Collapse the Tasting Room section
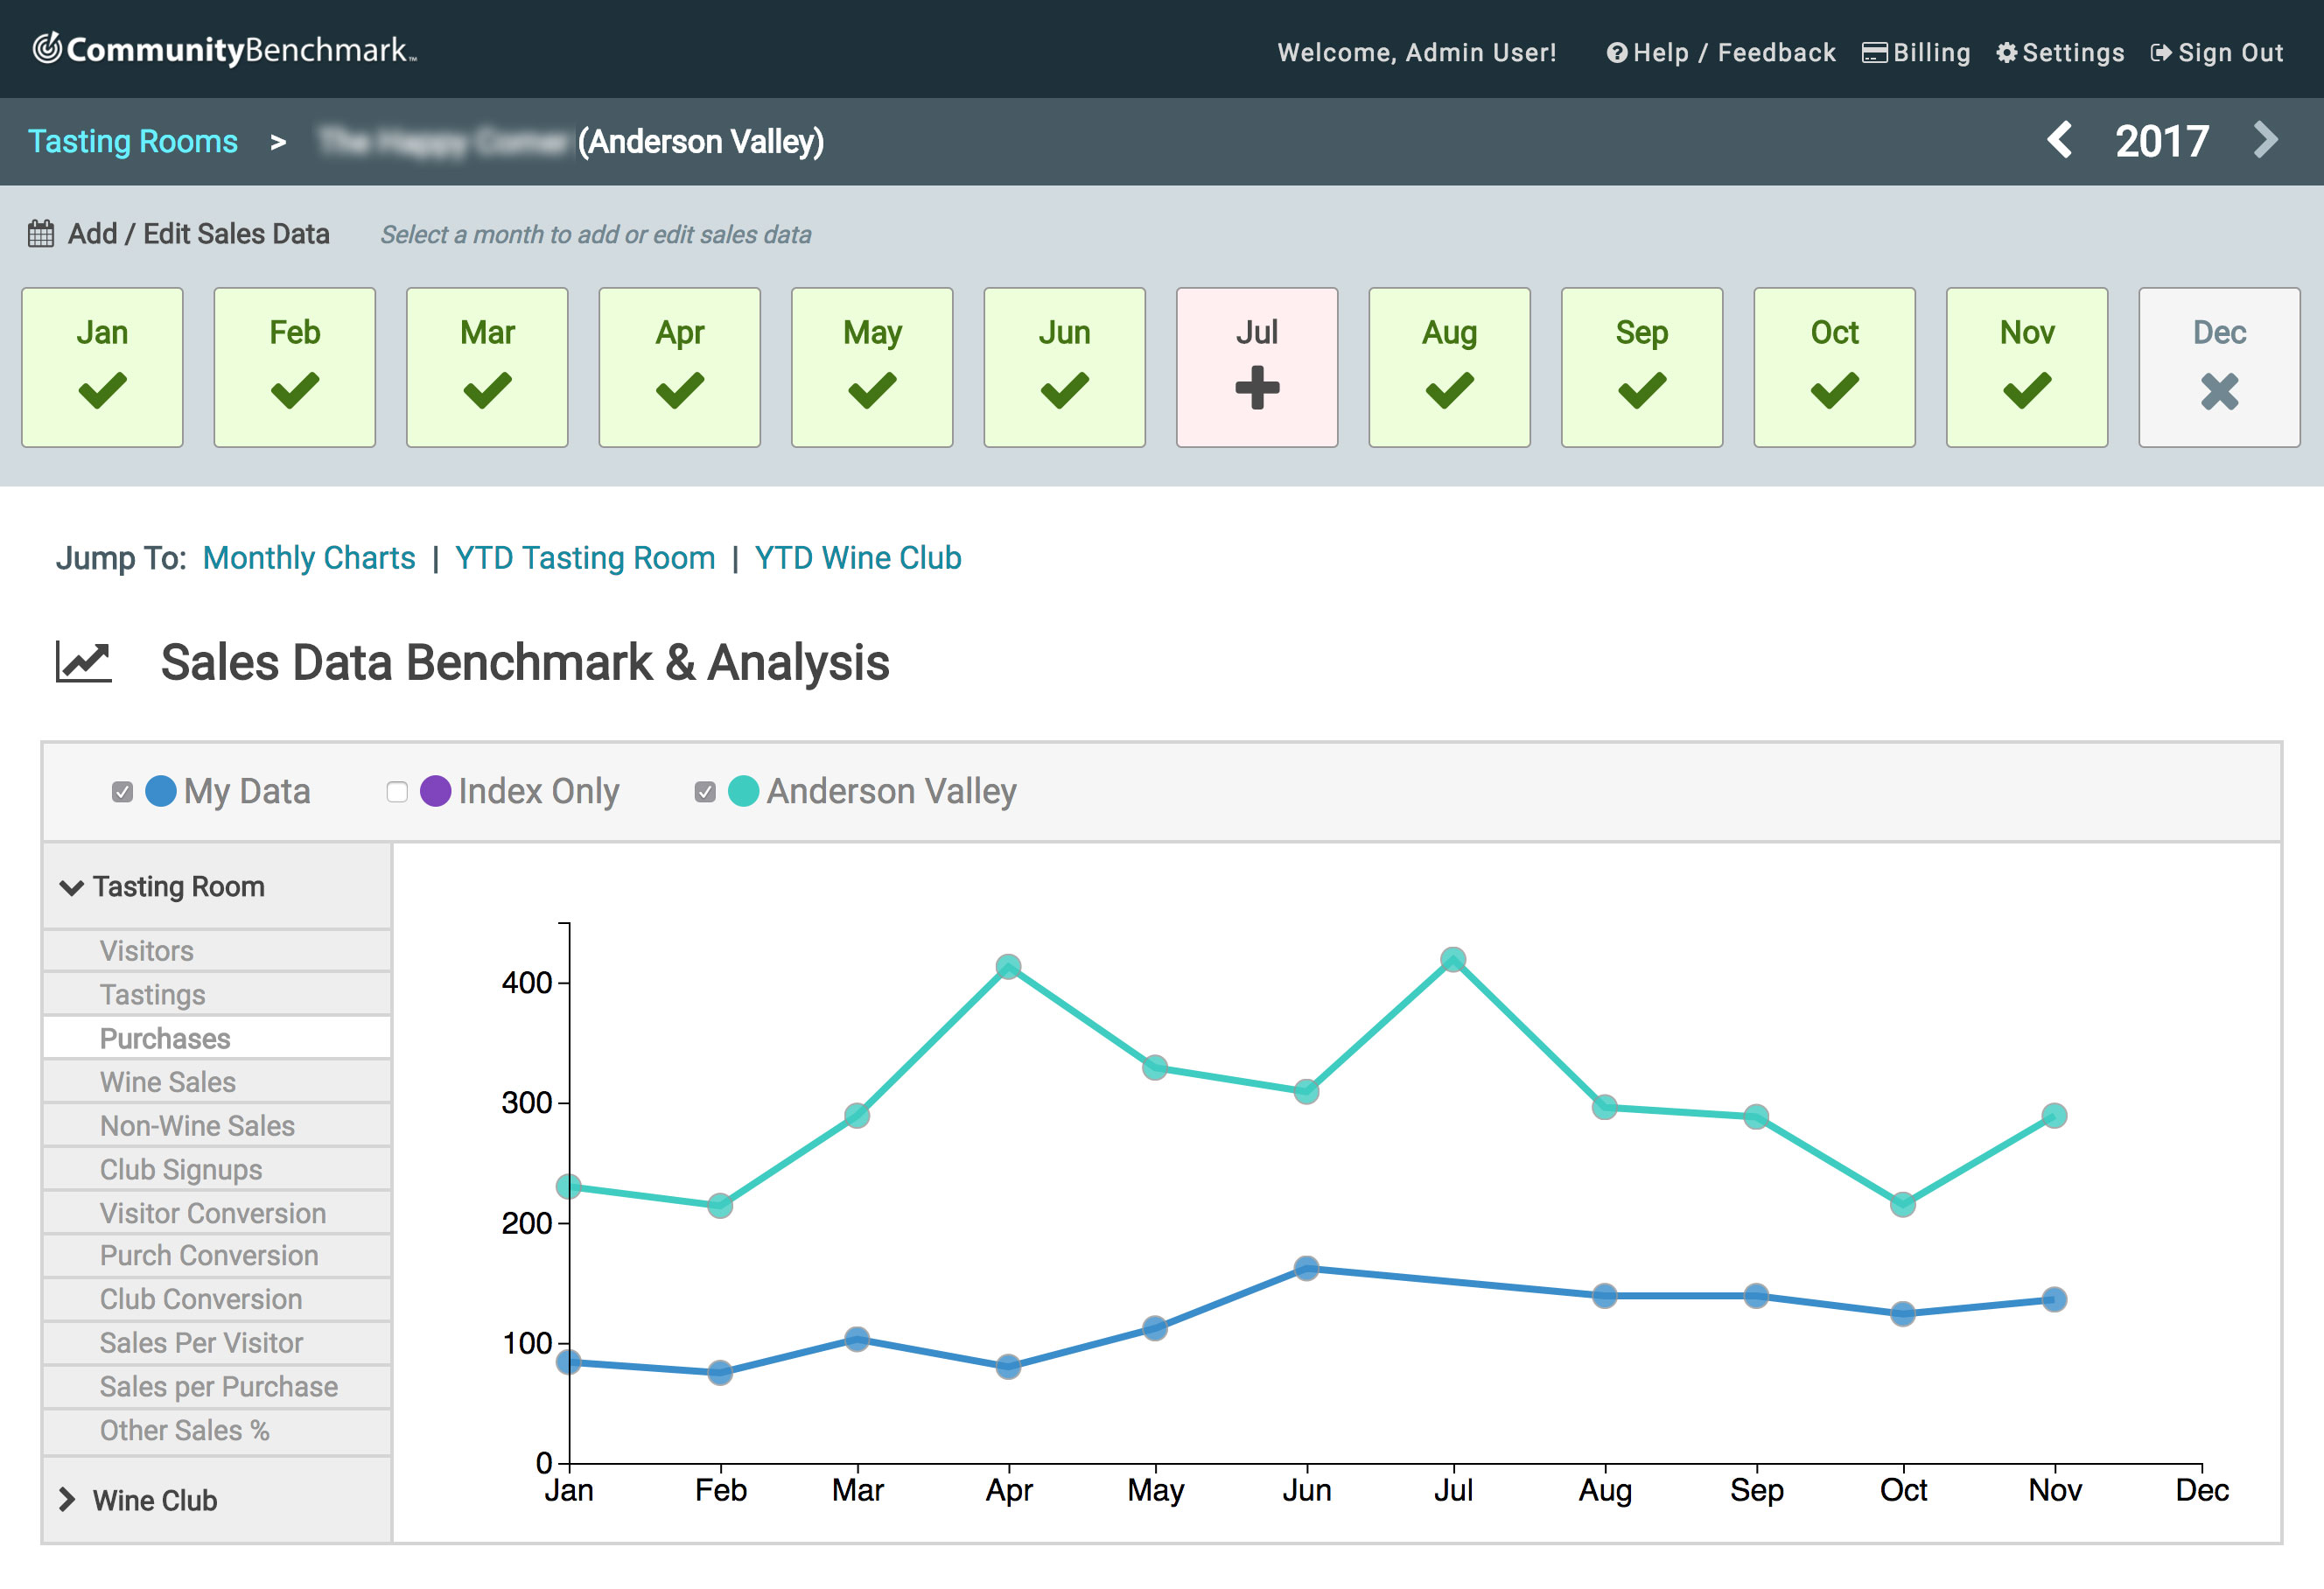This screenshot has height=1589, width=2324. tap(217, 887)
